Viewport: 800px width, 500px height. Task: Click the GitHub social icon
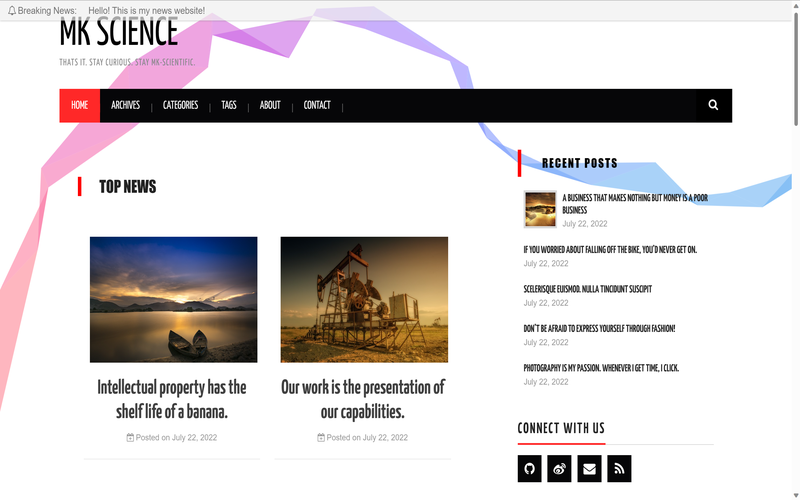click(x=530, y=468)
